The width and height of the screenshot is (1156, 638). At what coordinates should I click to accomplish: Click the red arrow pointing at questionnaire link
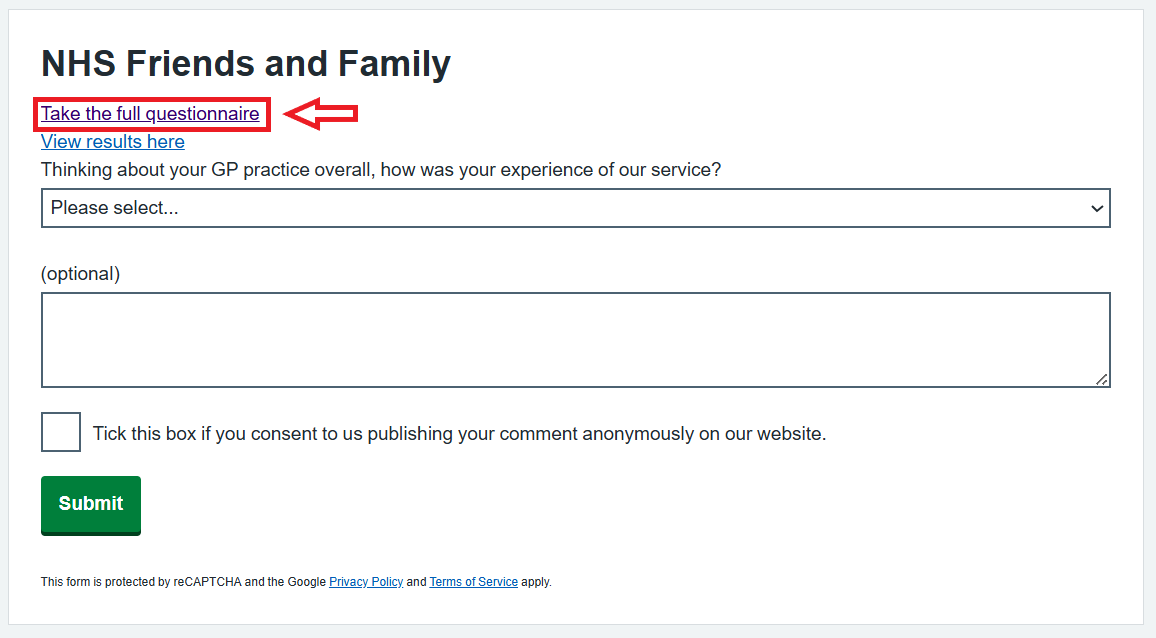pyautogui.click(x=320, y=114)
